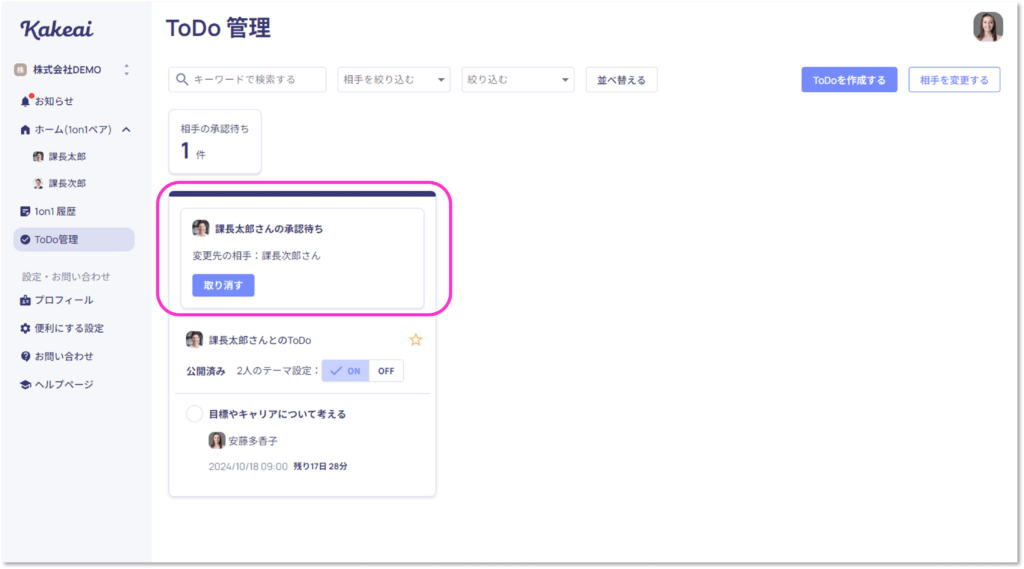Screen dimensions: 1024x569
Task: Collapse ホーム(1on1ペア) chevron
Action: (x=126, y=129)
